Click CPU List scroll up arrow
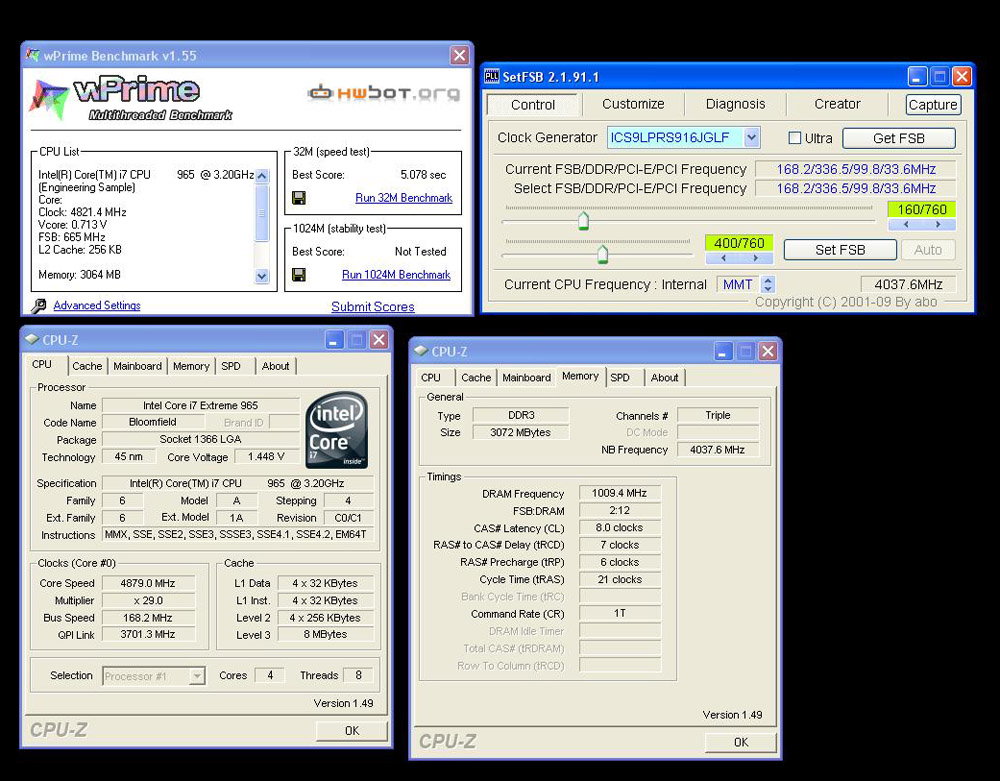Viewport: 1000px width, 781px height. [x=262, y=176]
